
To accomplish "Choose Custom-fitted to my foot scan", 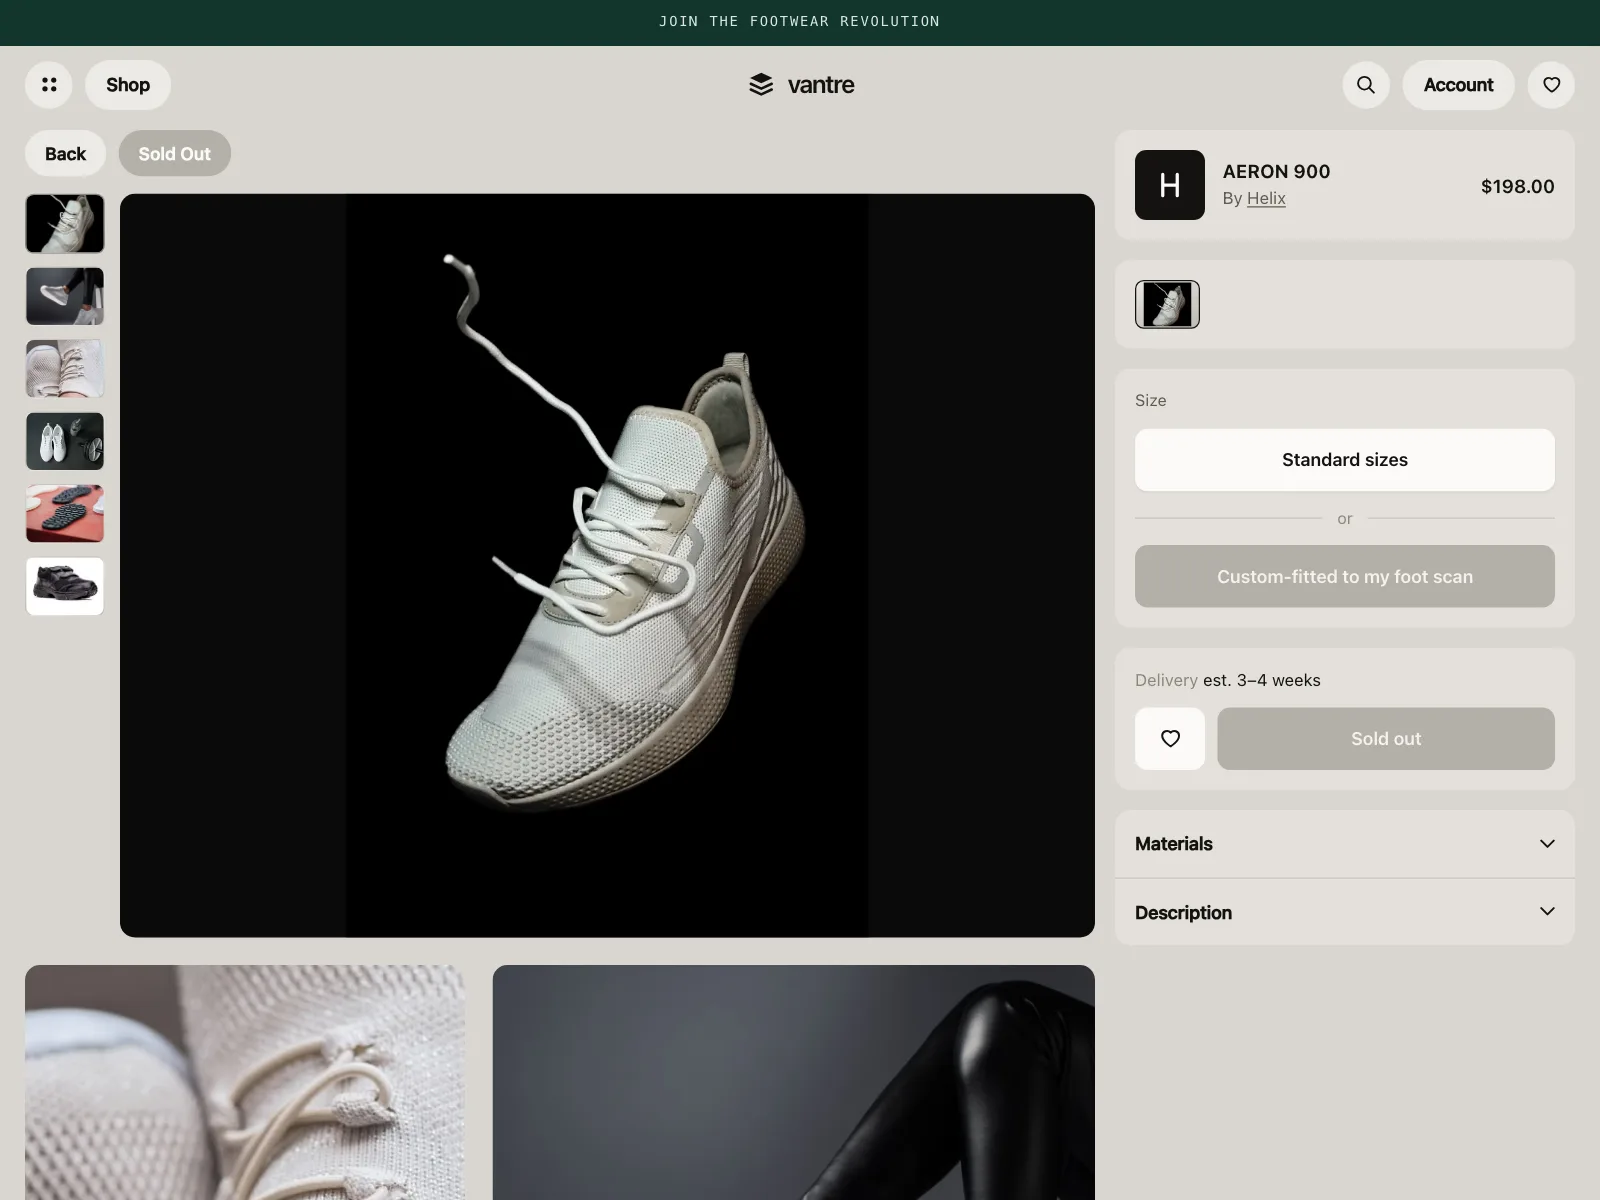I will click(1345, 576).
